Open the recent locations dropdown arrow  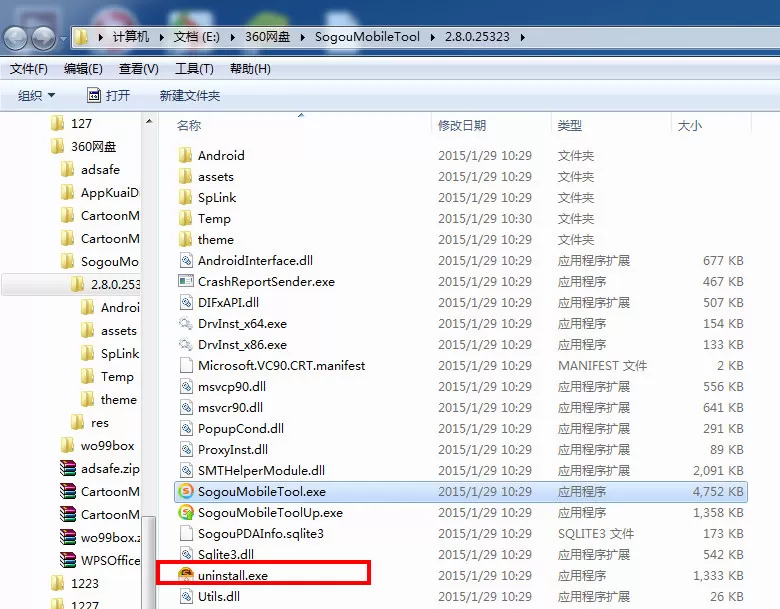coord(63,38)
